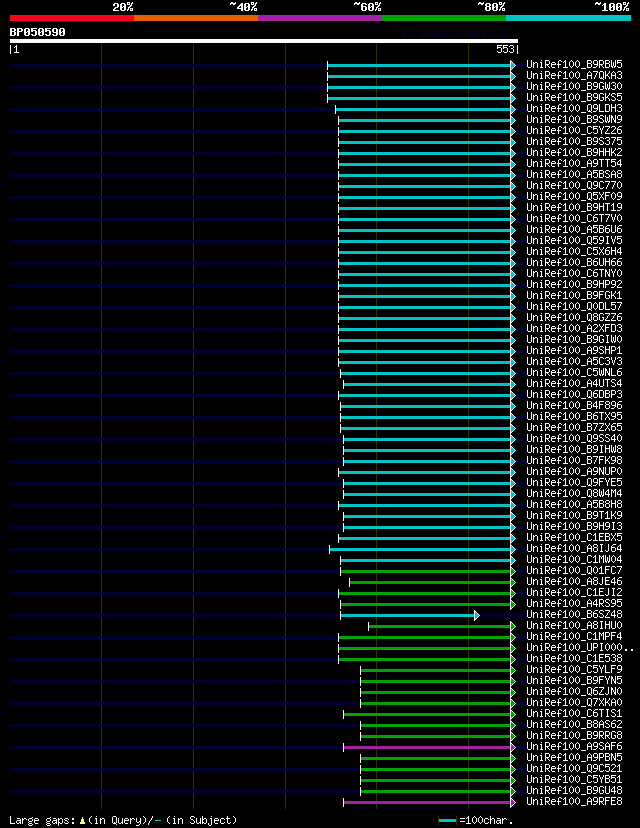
Task: Open hit UniRef100_C1MW04
Action: point(574,559)
